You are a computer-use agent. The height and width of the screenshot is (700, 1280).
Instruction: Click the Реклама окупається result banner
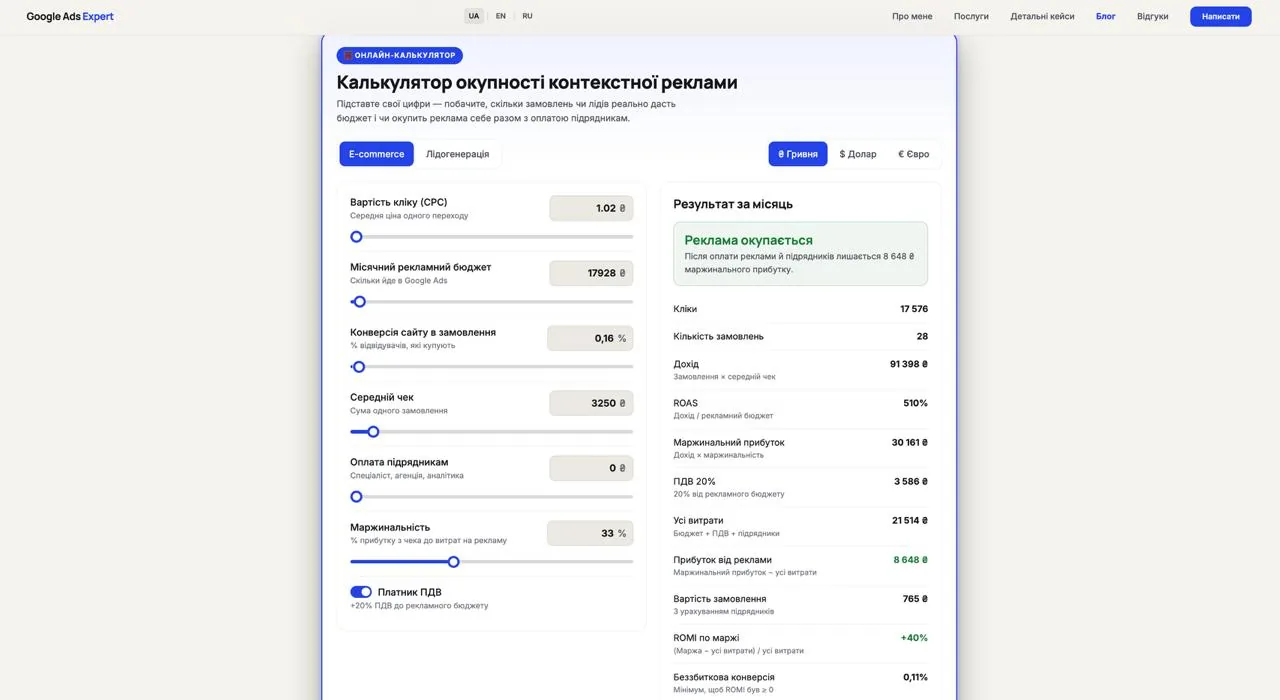tap(800, 254)
